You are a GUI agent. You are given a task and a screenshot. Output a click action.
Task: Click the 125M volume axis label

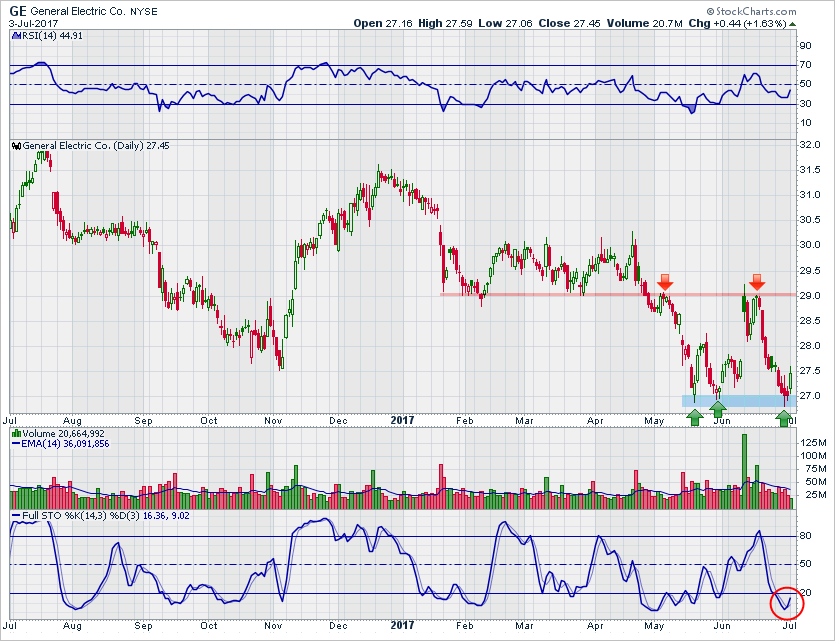813,443
